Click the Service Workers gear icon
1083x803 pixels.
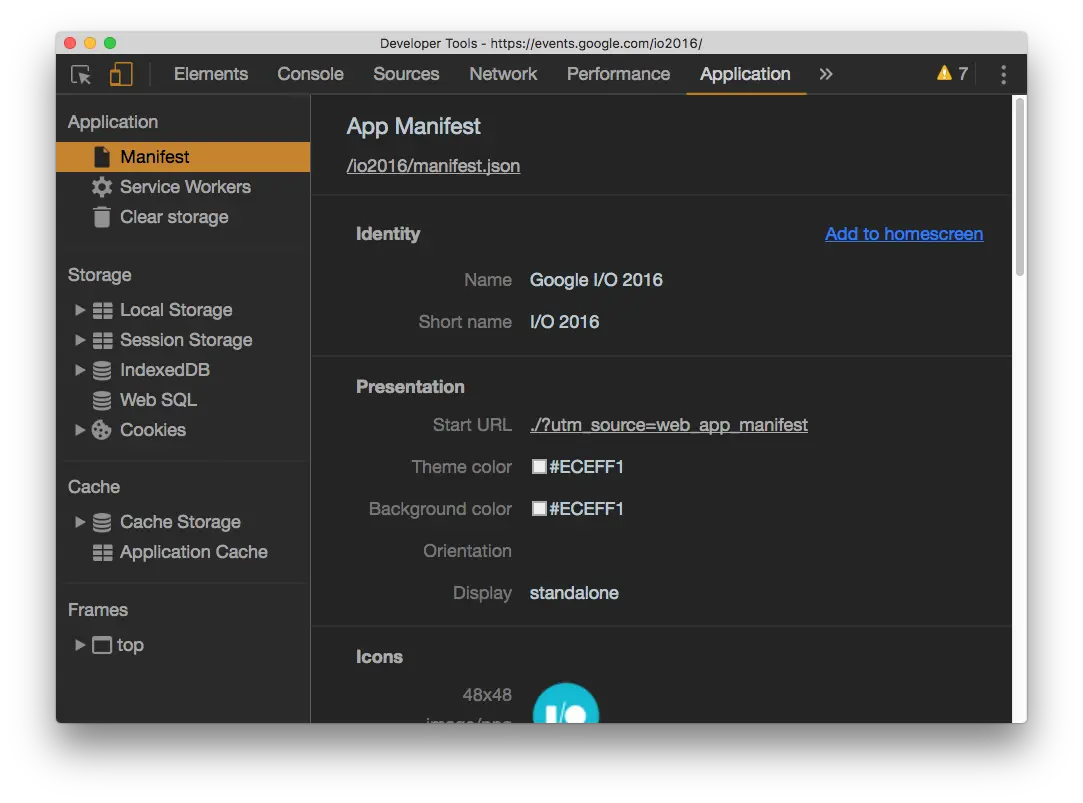[x=102, y=187]
